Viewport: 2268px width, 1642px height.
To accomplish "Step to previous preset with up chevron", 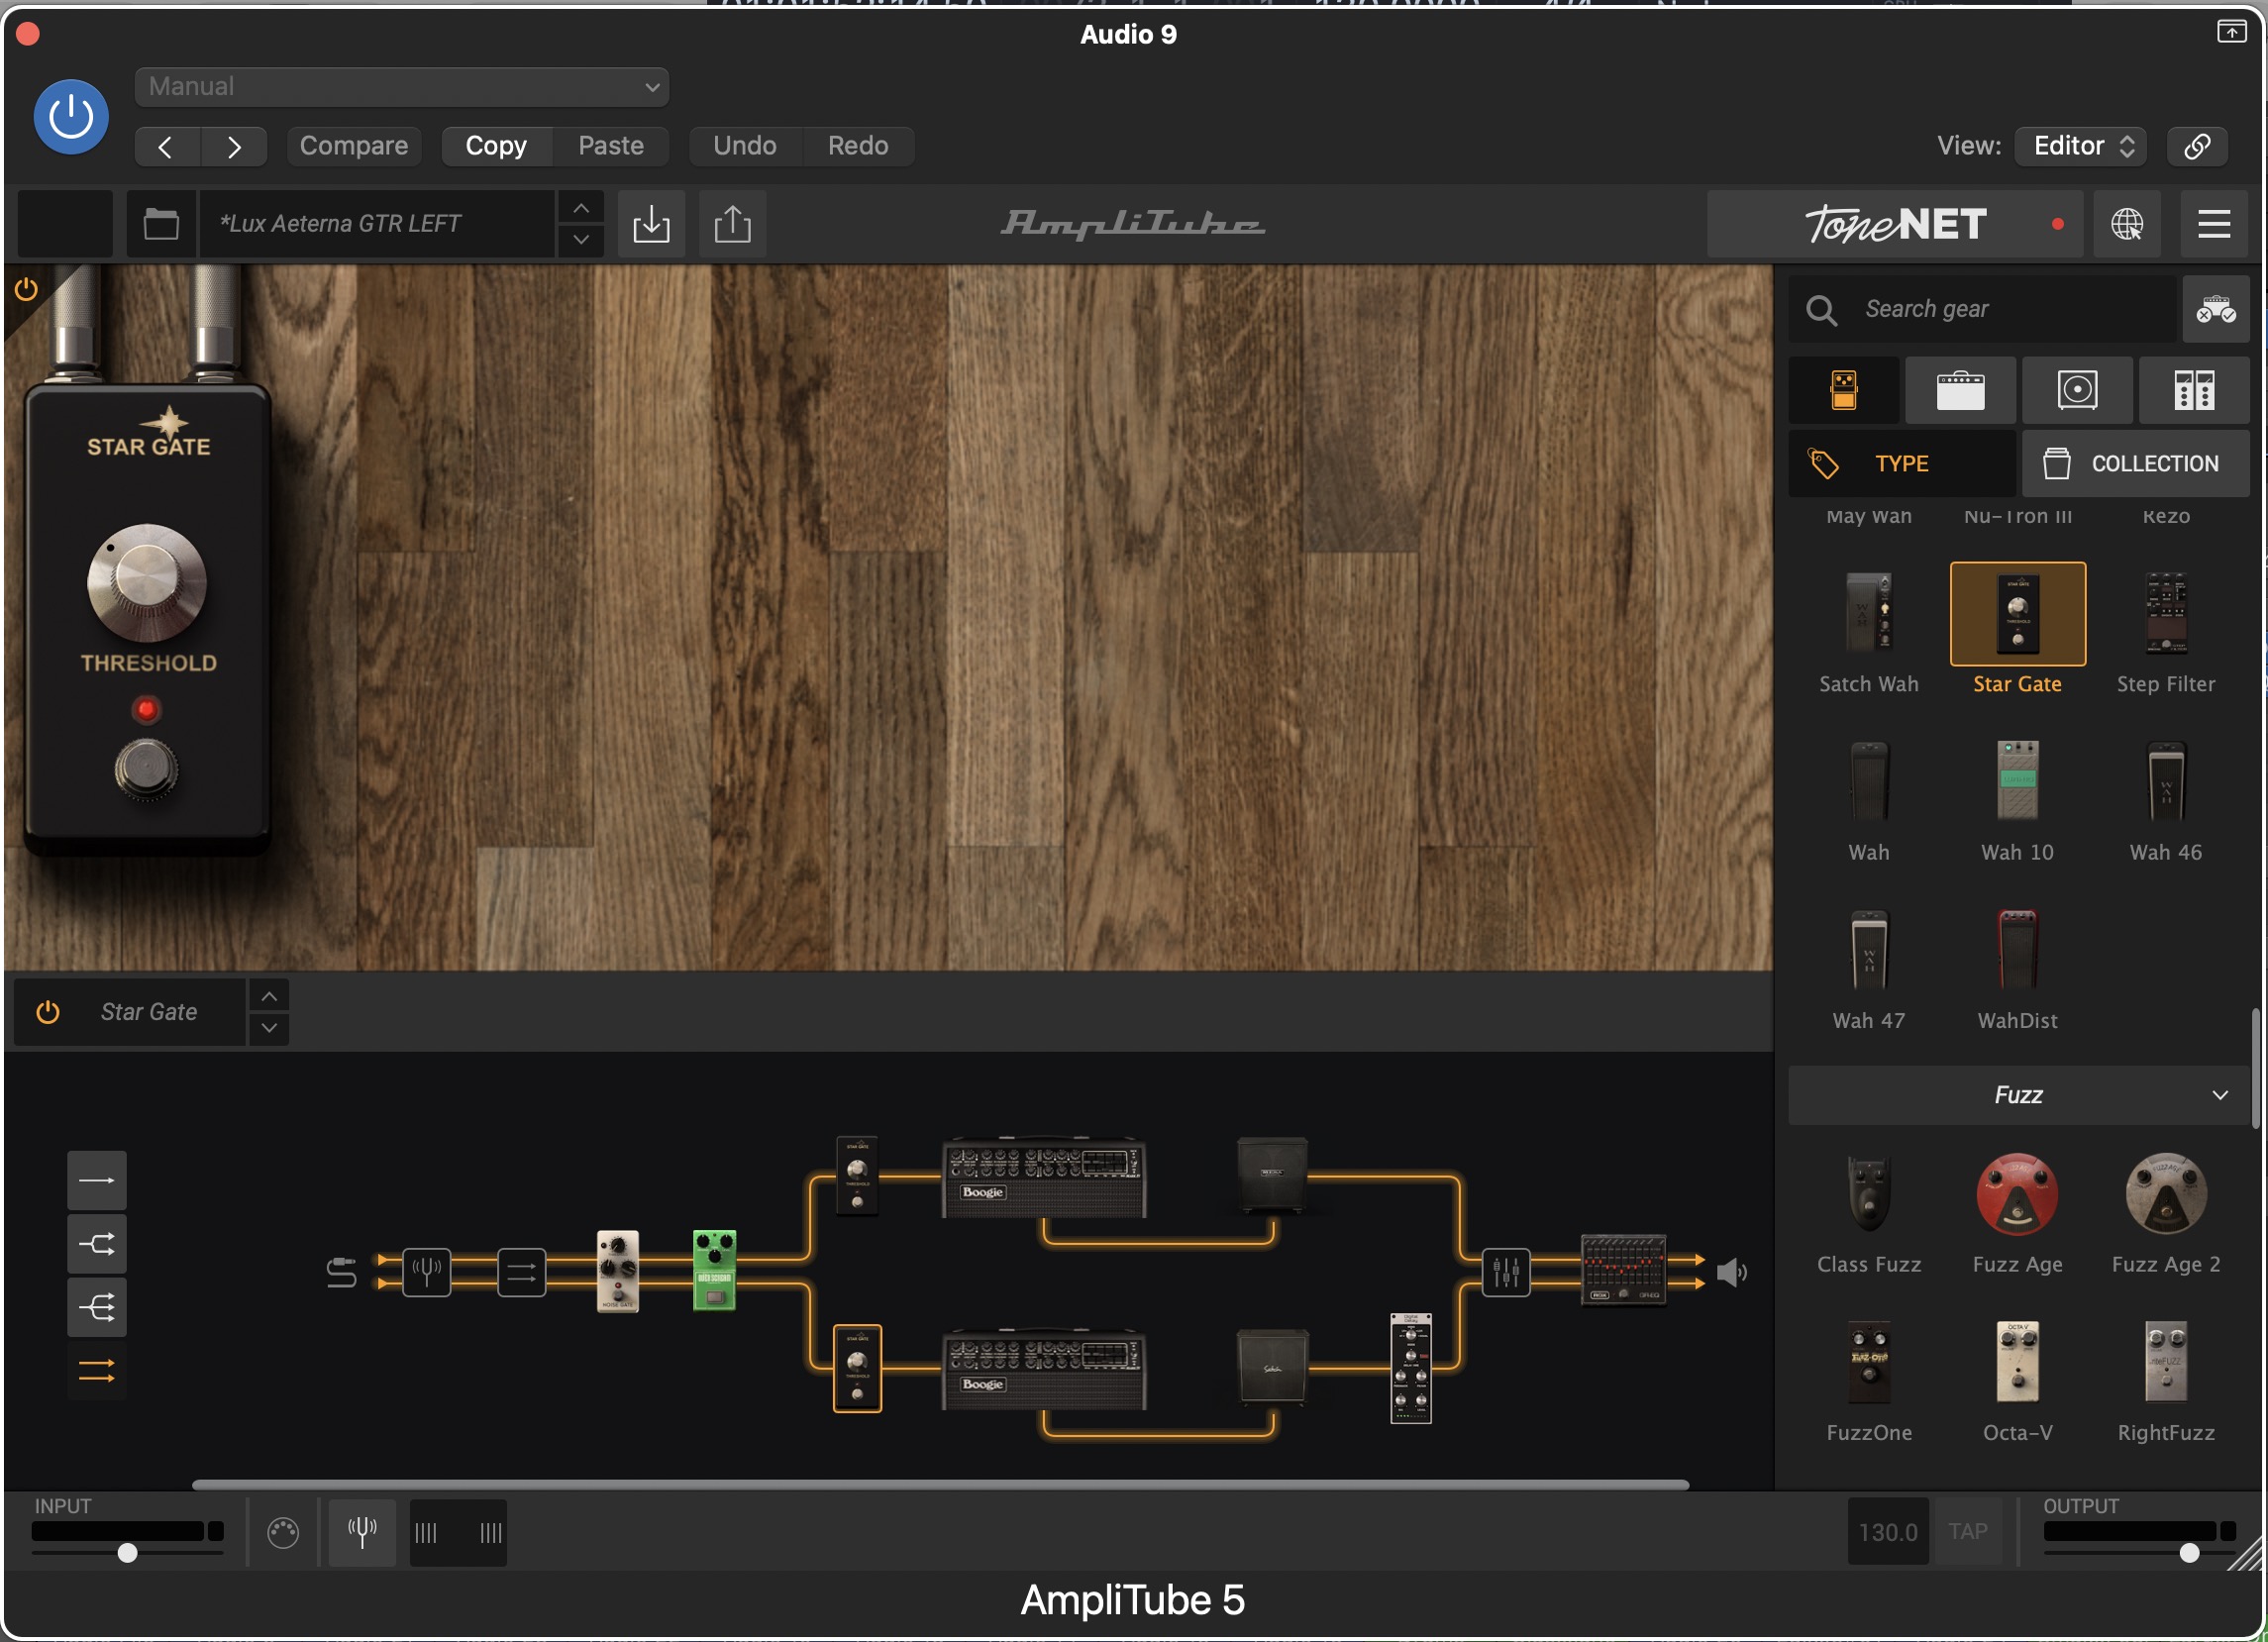I will pos(581,208).
